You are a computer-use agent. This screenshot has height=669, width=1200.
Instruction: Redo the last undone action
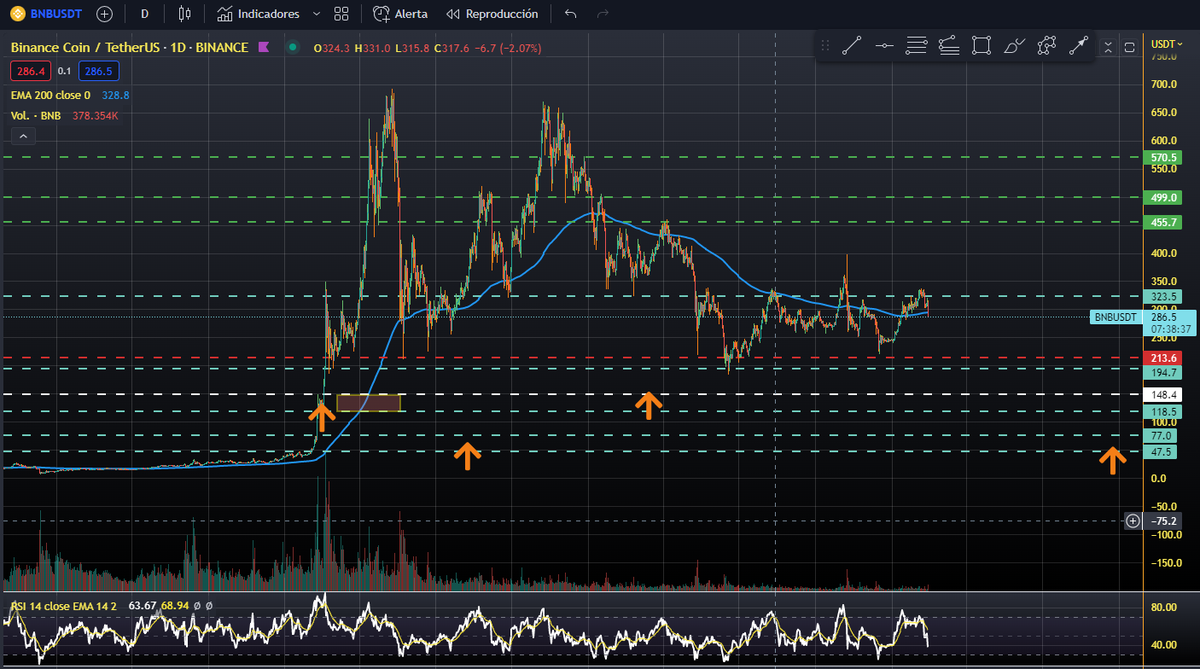(x=602, y=14)
